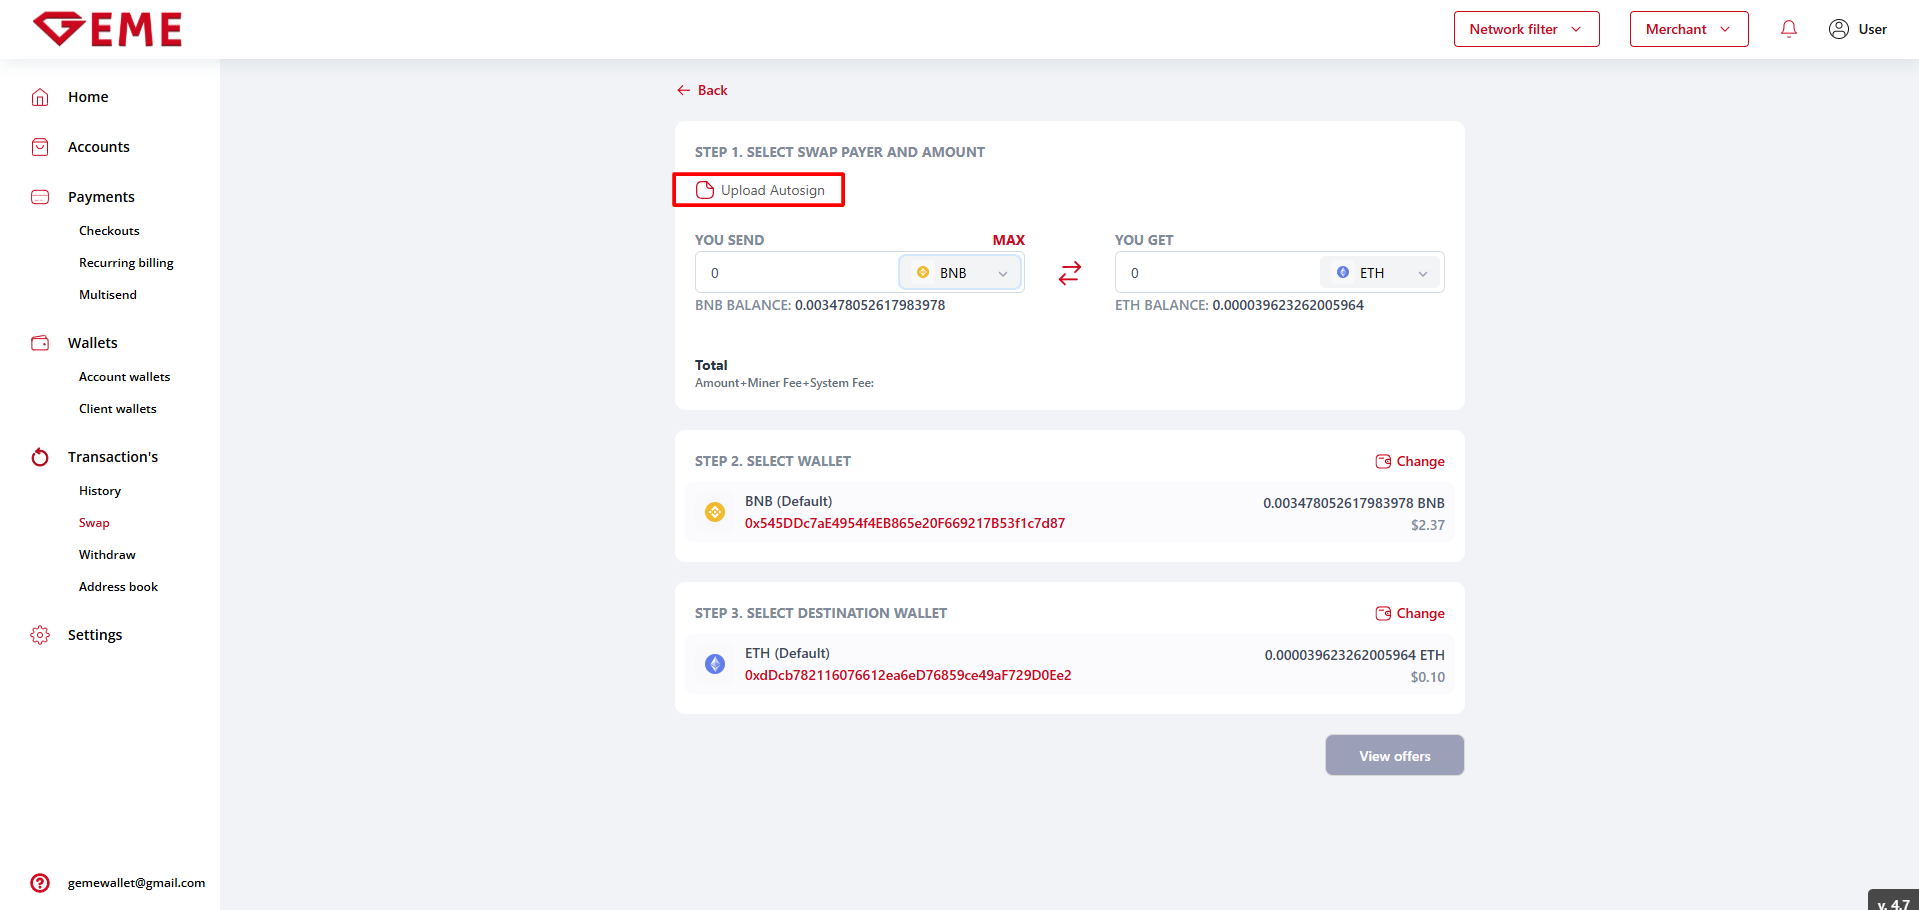Click the User profile icon
The image size is (1919, 910).
coord(1838,29)
